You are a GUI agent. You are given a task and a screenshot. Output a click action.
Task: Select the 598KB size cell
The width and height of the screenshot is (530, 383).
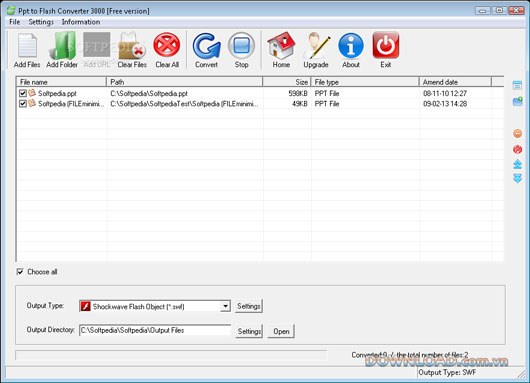click(298, 93)
